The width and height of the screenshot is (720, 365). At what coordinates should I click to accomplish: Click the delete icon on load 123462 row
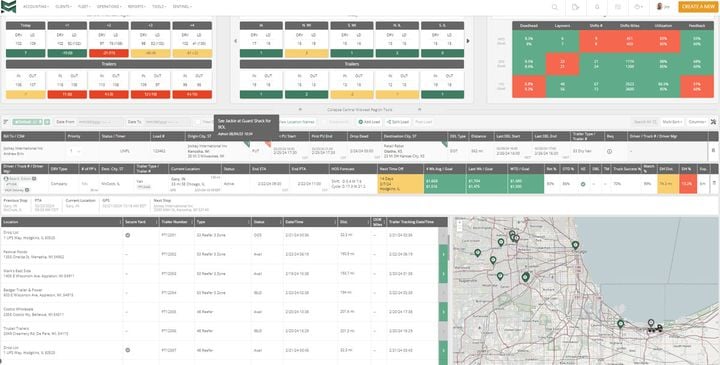point(713,151)
